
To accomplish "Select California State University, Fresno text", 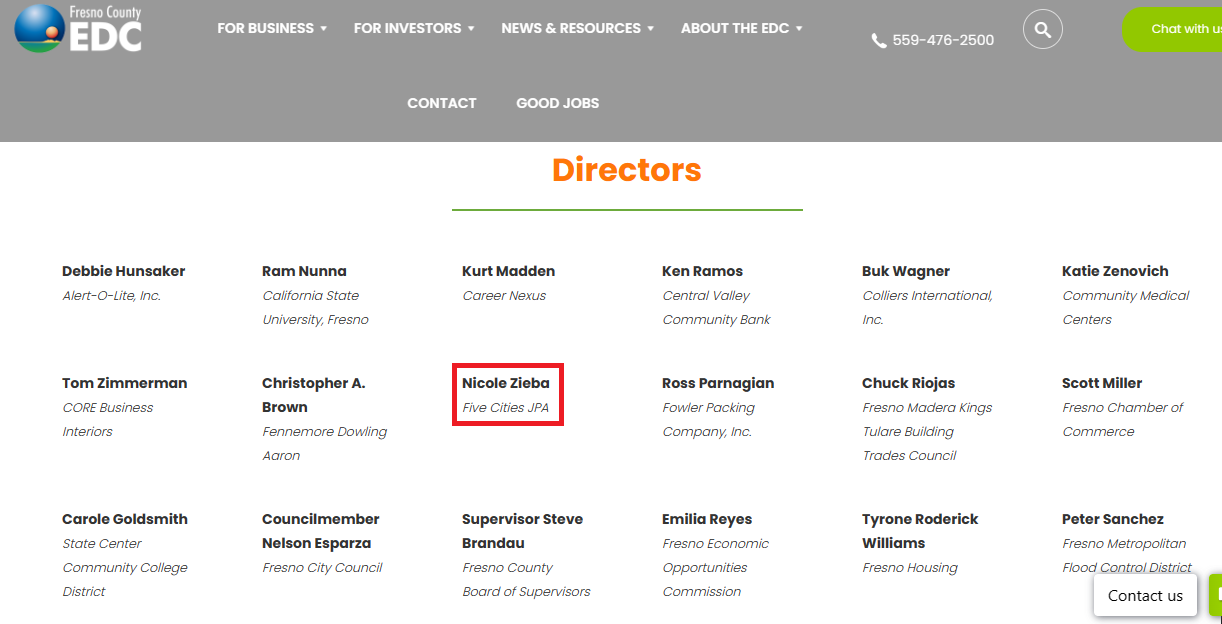I will pyautogui.click(x=316, y=307).
